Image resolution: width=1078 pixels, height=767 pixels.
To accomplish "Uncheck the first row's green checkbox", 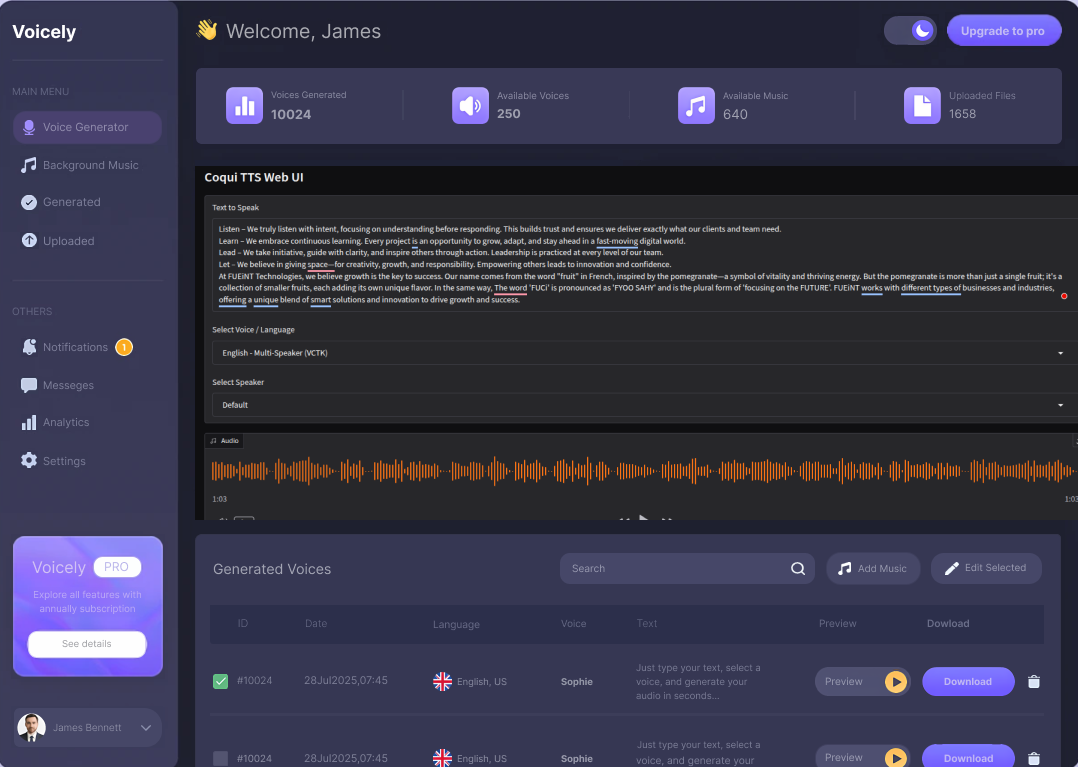I will tap(221, 682).
